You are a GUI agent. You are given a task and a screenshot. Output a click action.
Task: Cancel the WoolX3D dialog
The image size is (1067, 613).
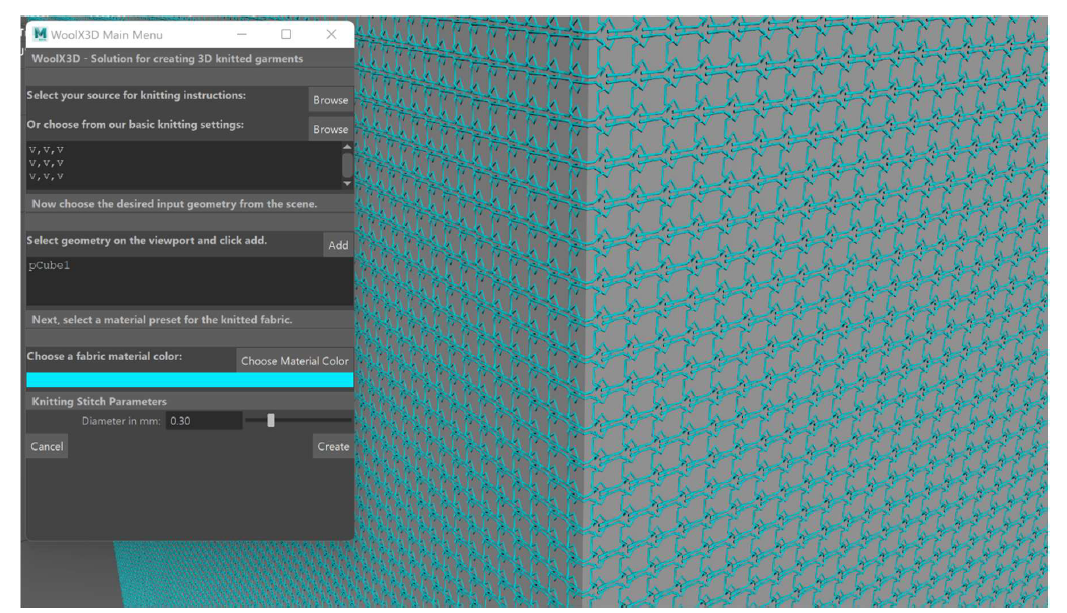45,447
